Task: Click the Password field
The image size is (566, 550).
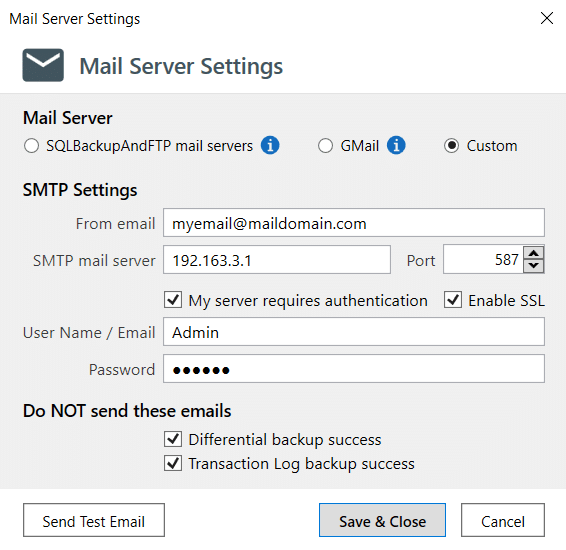Action: (354, 369)
